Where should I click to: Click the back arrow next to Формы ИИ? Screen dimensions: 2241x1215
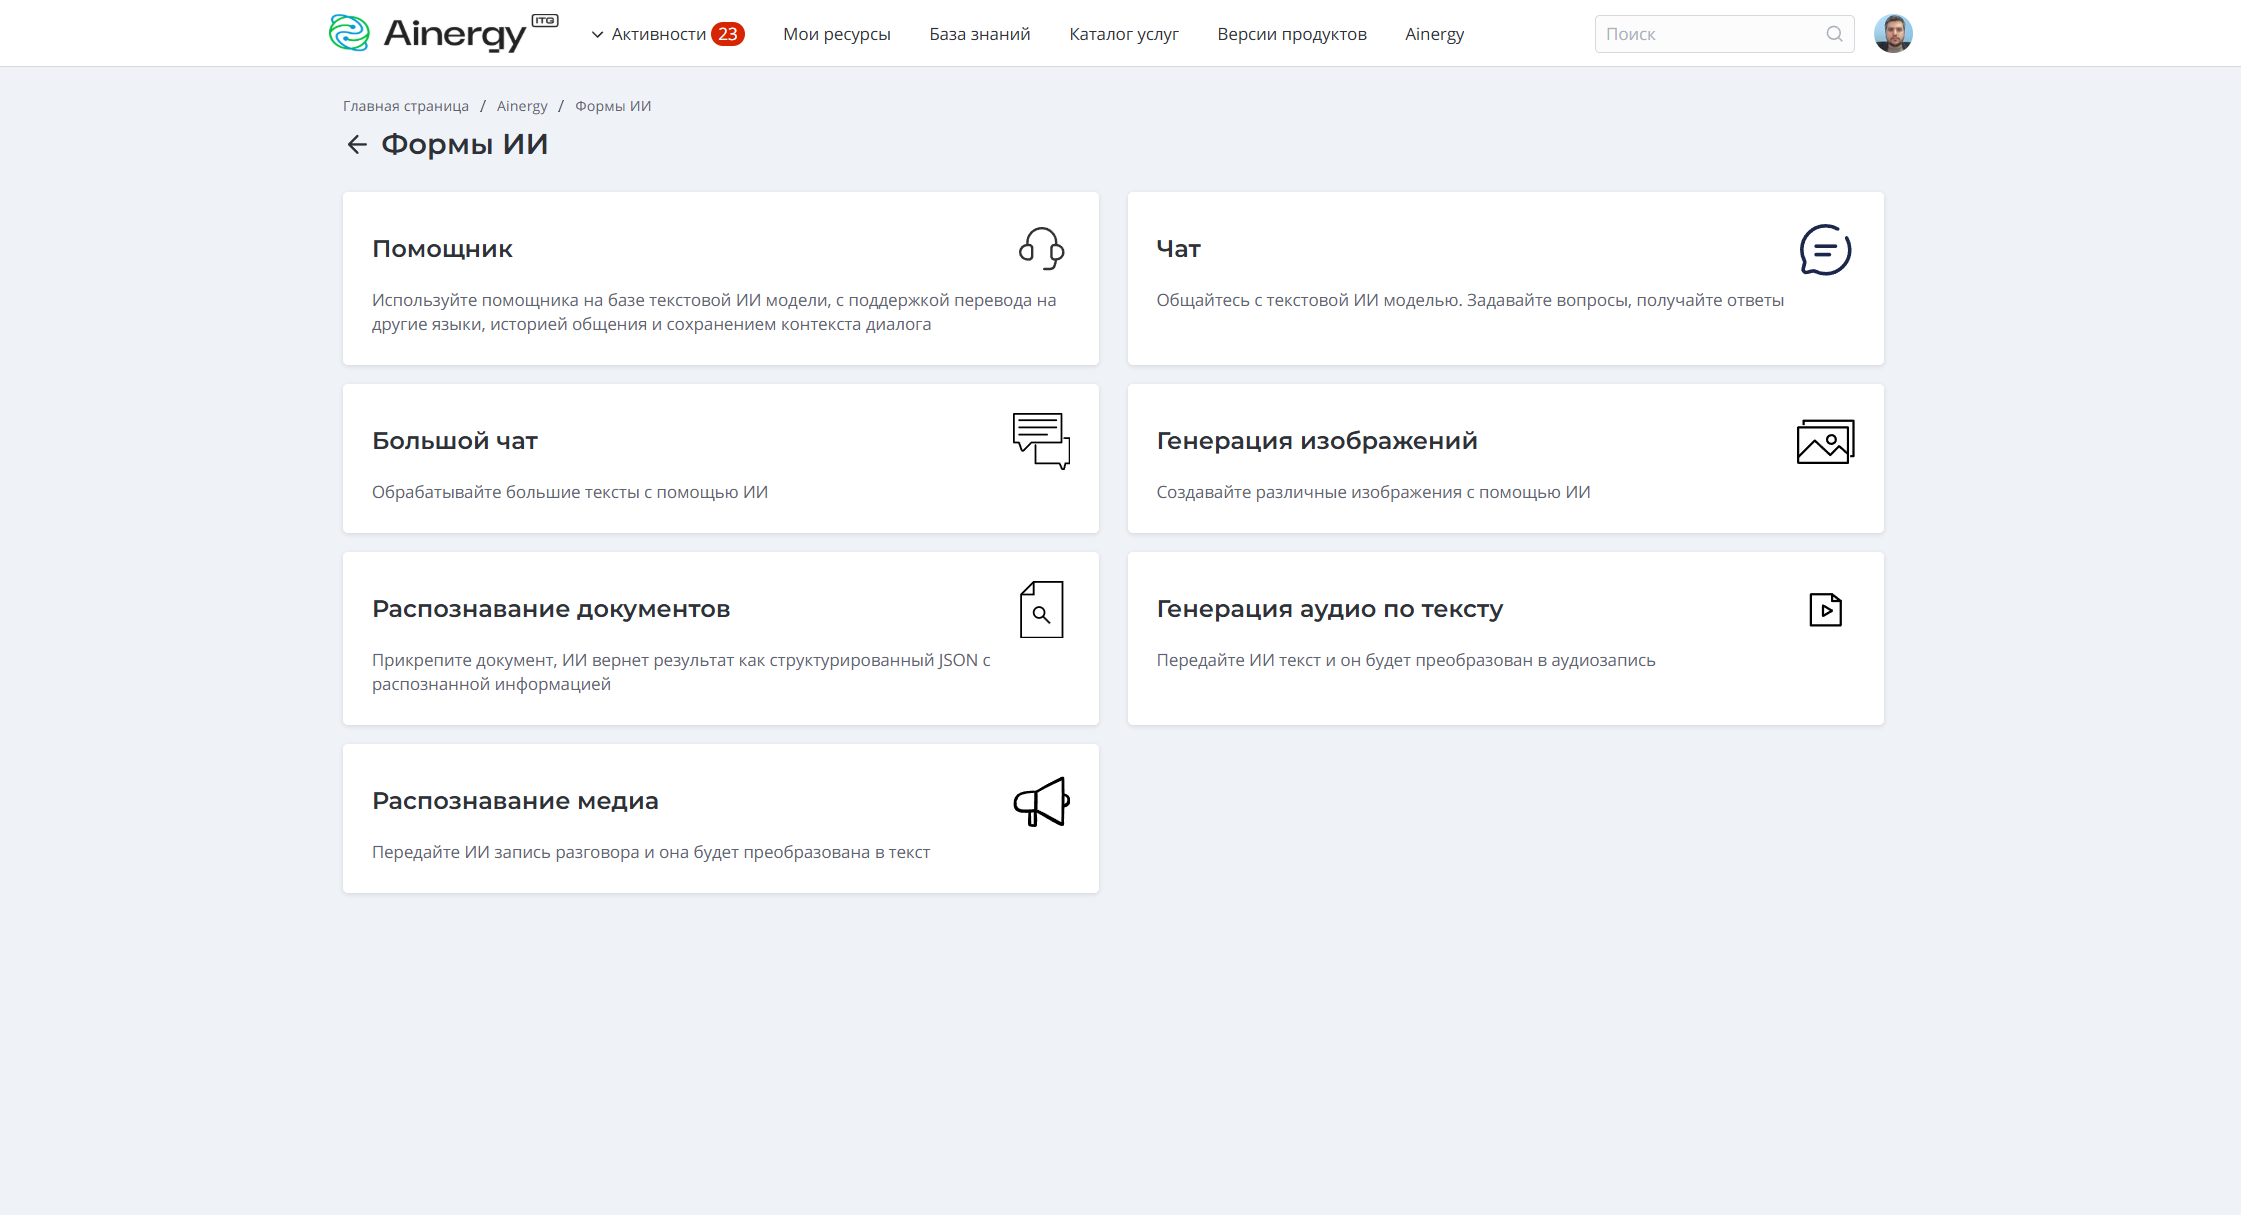(356, 144)
